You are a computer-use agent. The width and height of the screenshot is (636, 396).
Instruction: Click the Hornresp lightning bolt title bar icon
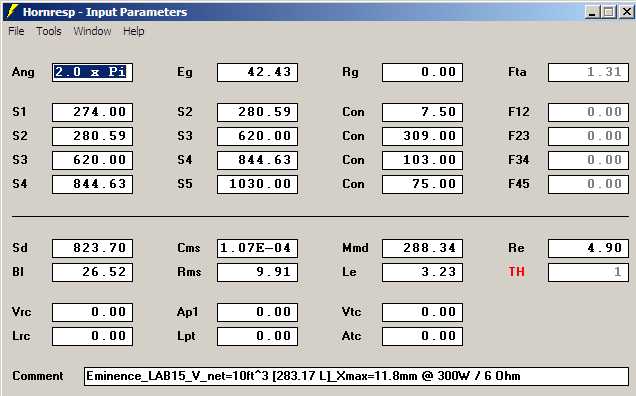pos(12,11)
